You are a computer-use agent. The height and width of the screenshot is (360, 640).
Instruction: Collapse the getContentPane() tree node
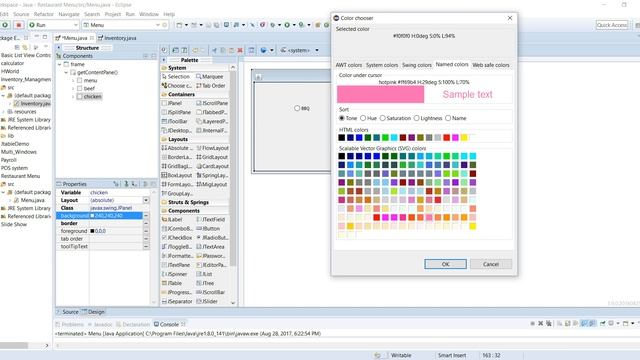point(66,73)
